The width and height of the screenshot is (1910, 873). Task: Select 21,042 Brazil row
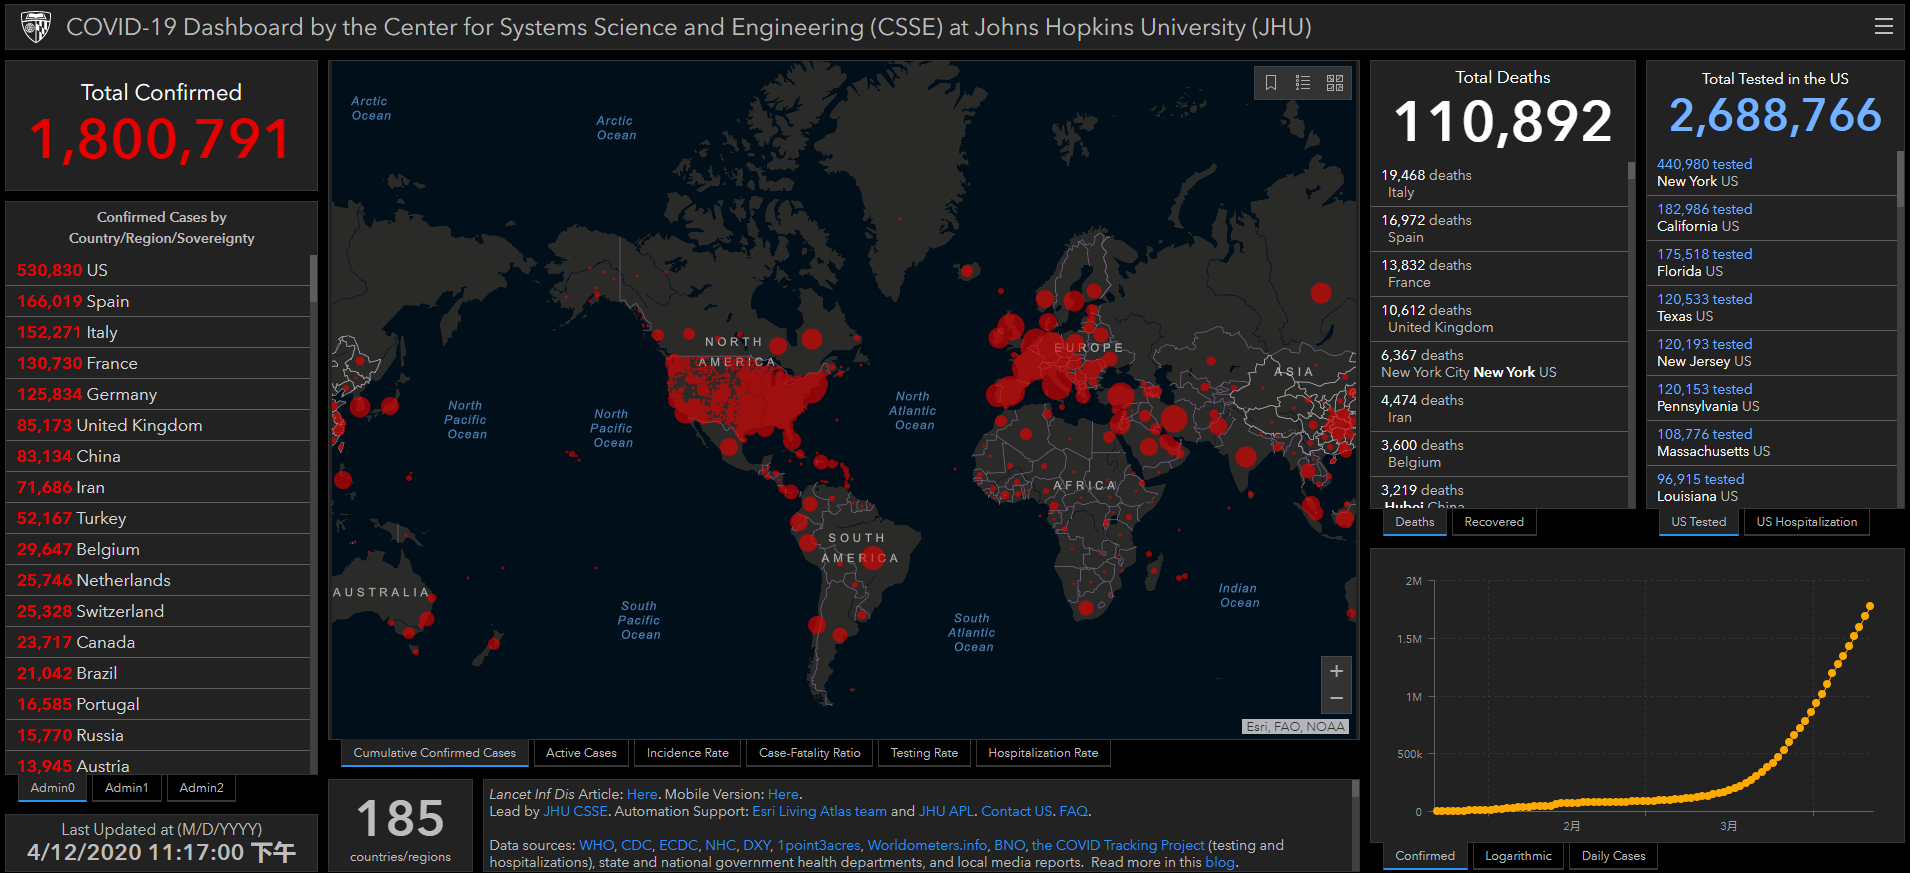158,673
